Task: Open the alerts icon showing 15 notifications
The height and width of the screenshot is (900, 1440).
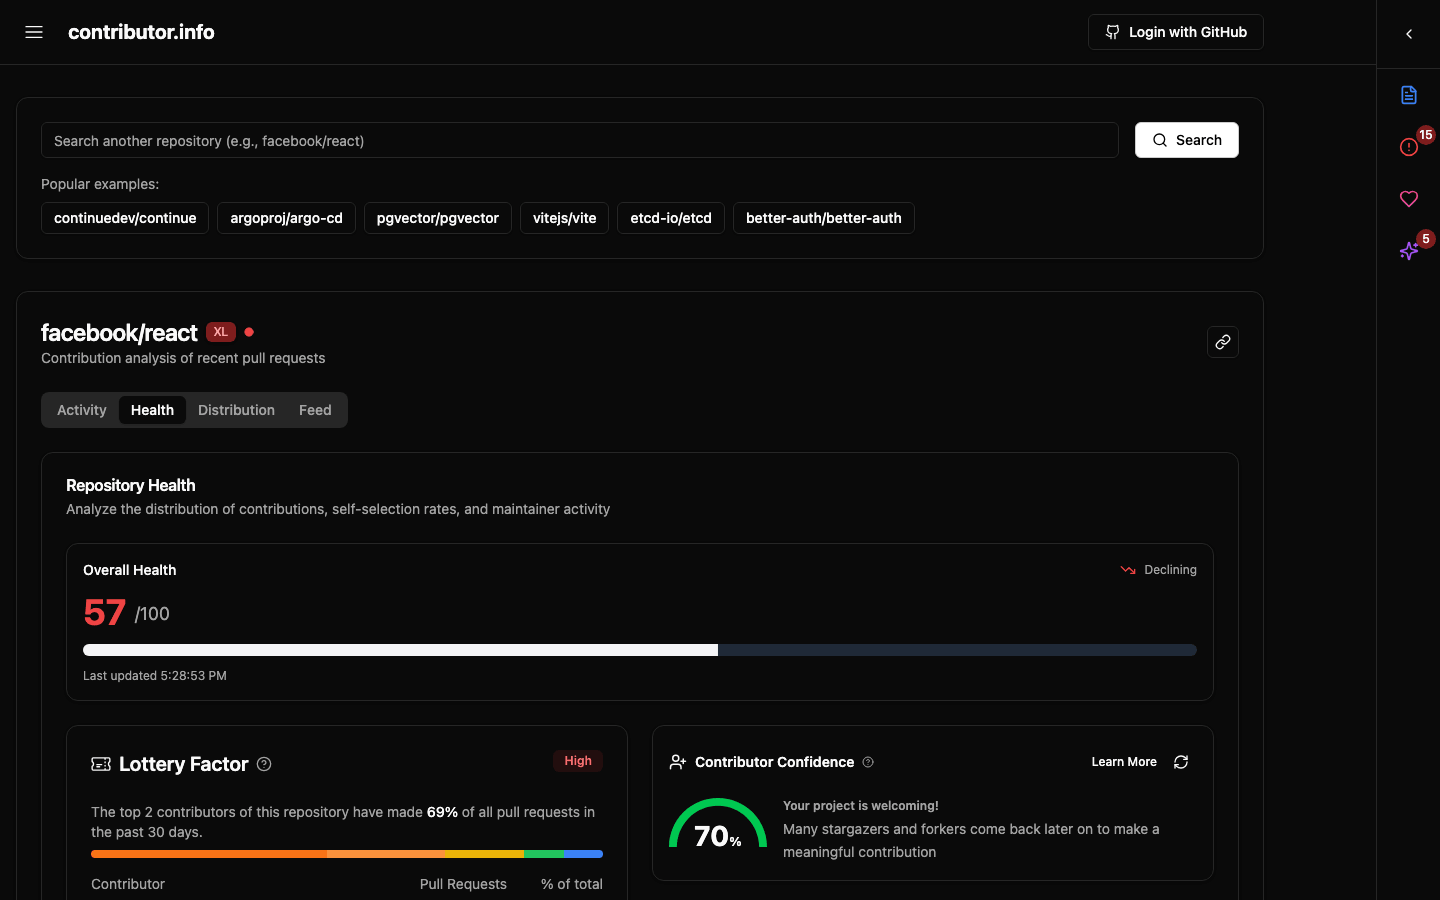Action: point(1408,147)
